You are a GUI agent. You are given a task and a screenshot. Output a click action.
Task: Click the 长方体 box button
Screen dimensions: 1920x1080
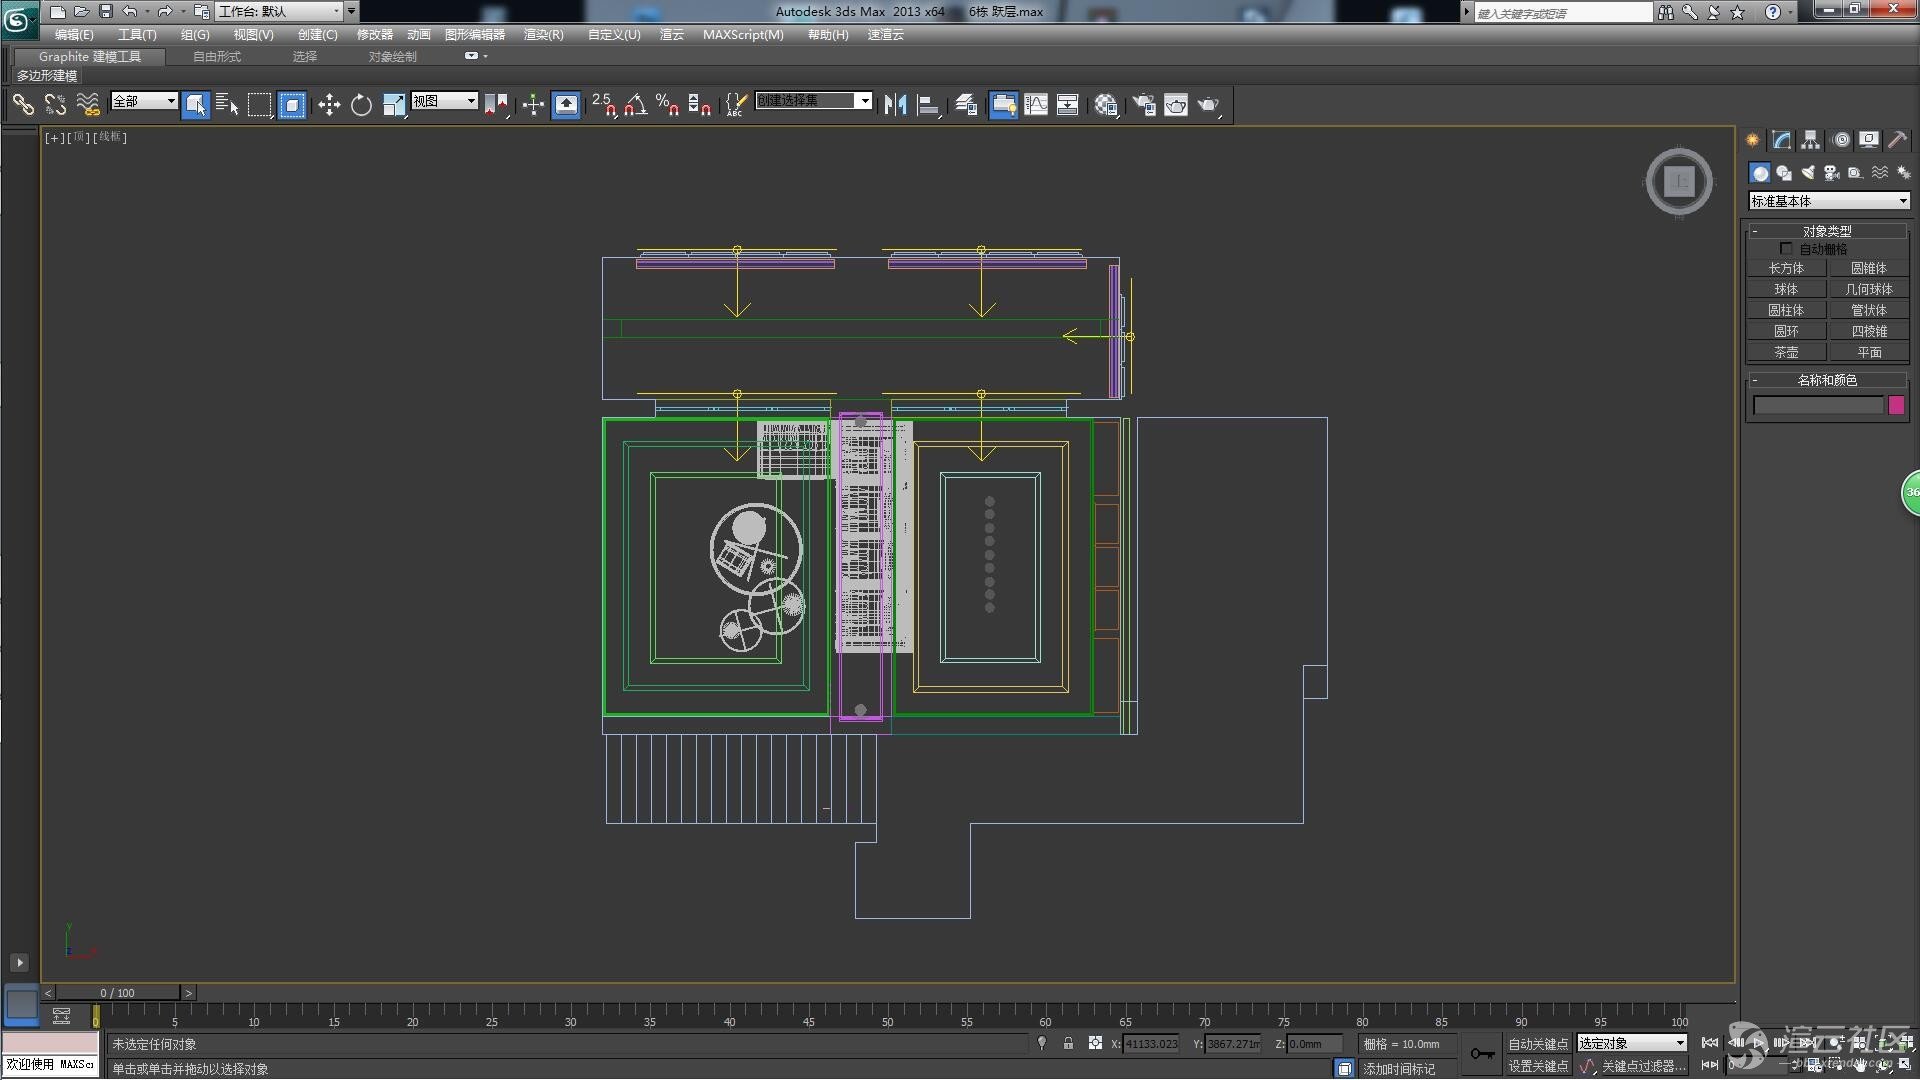click(x=1786, y=268)
